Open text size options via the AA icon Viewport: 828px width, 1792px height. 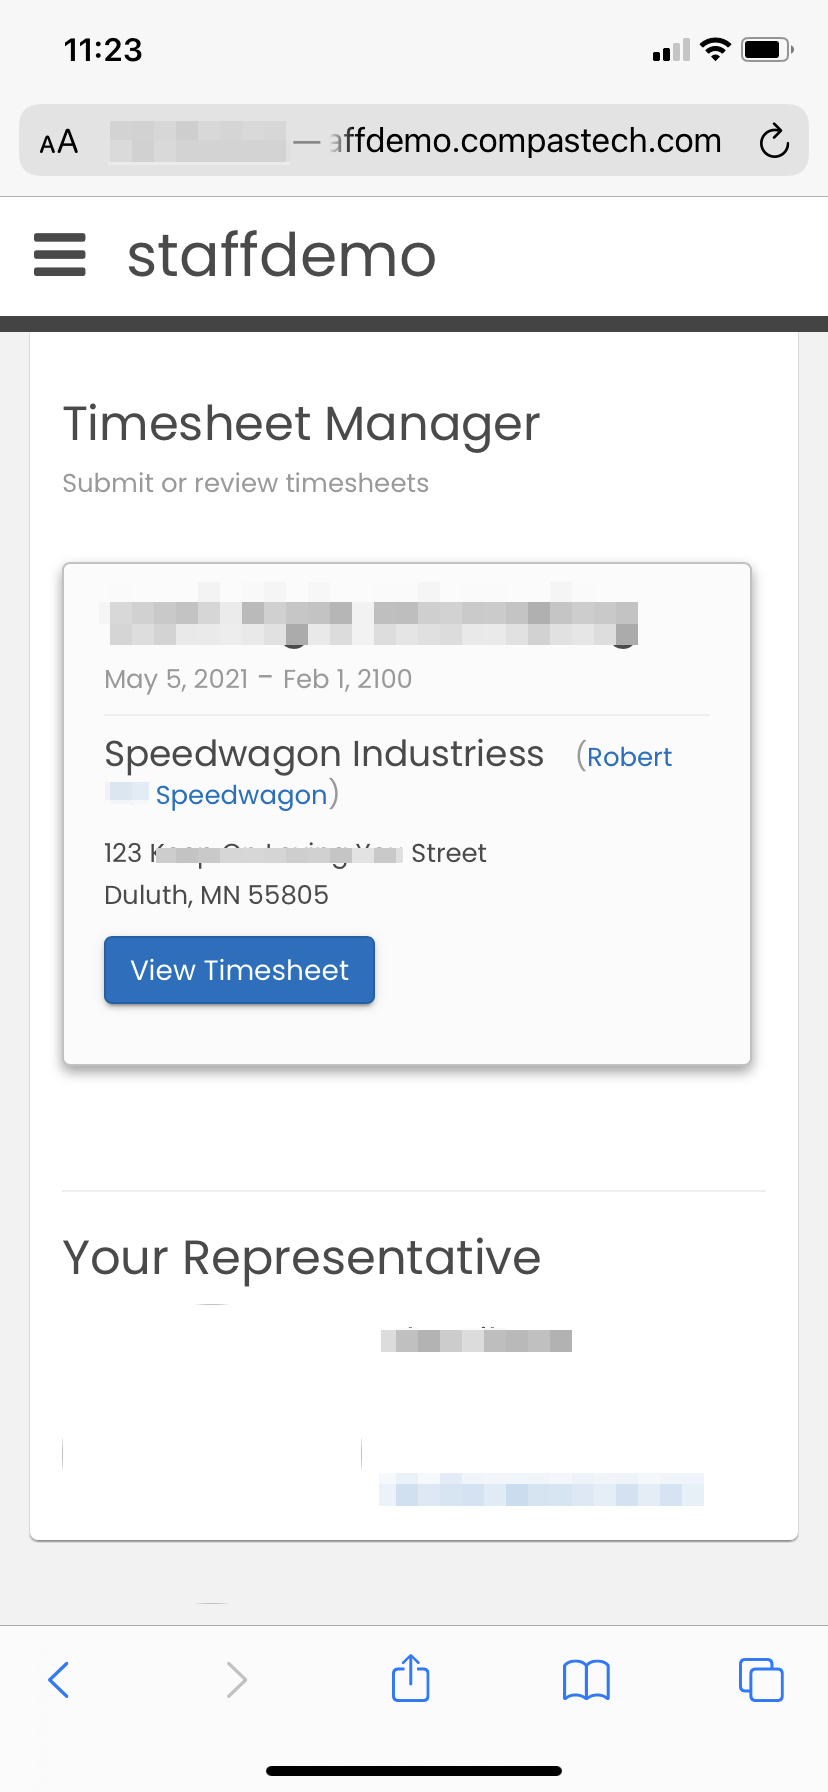[x=57, y=141]
